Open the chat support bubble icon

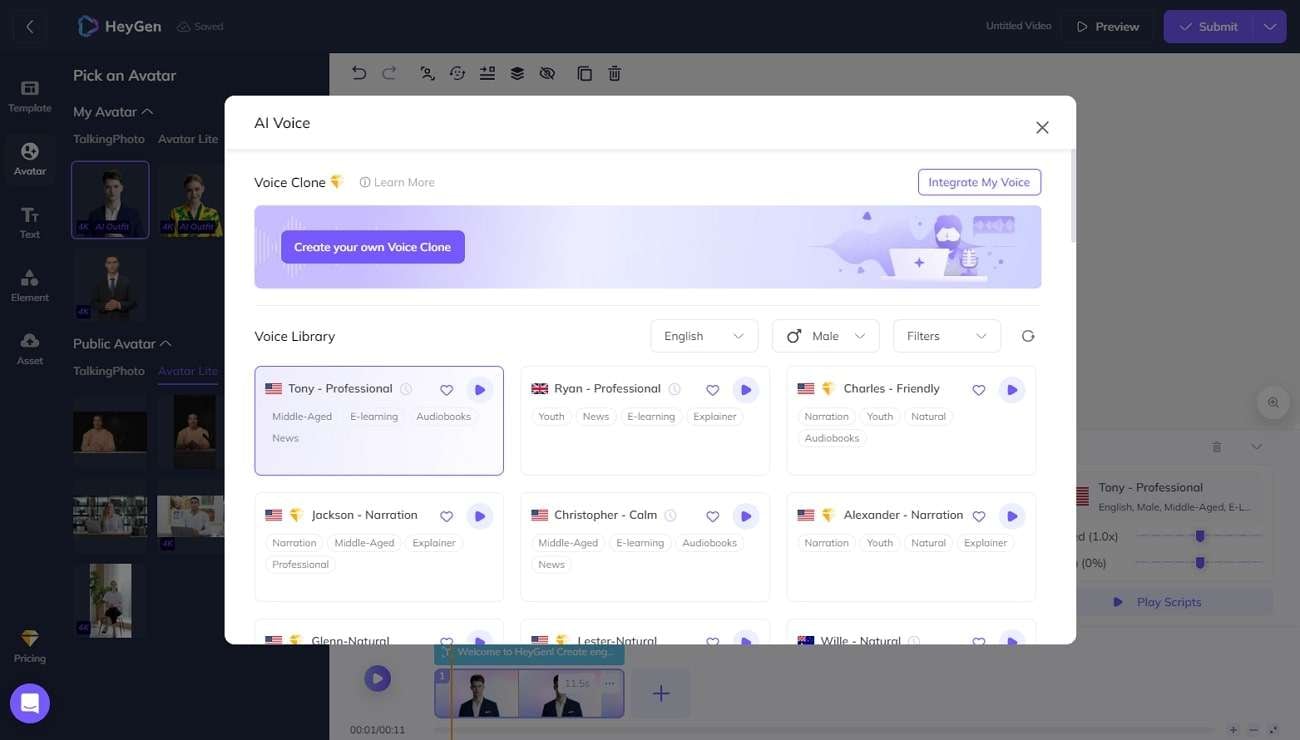click(x=30, y=703)
